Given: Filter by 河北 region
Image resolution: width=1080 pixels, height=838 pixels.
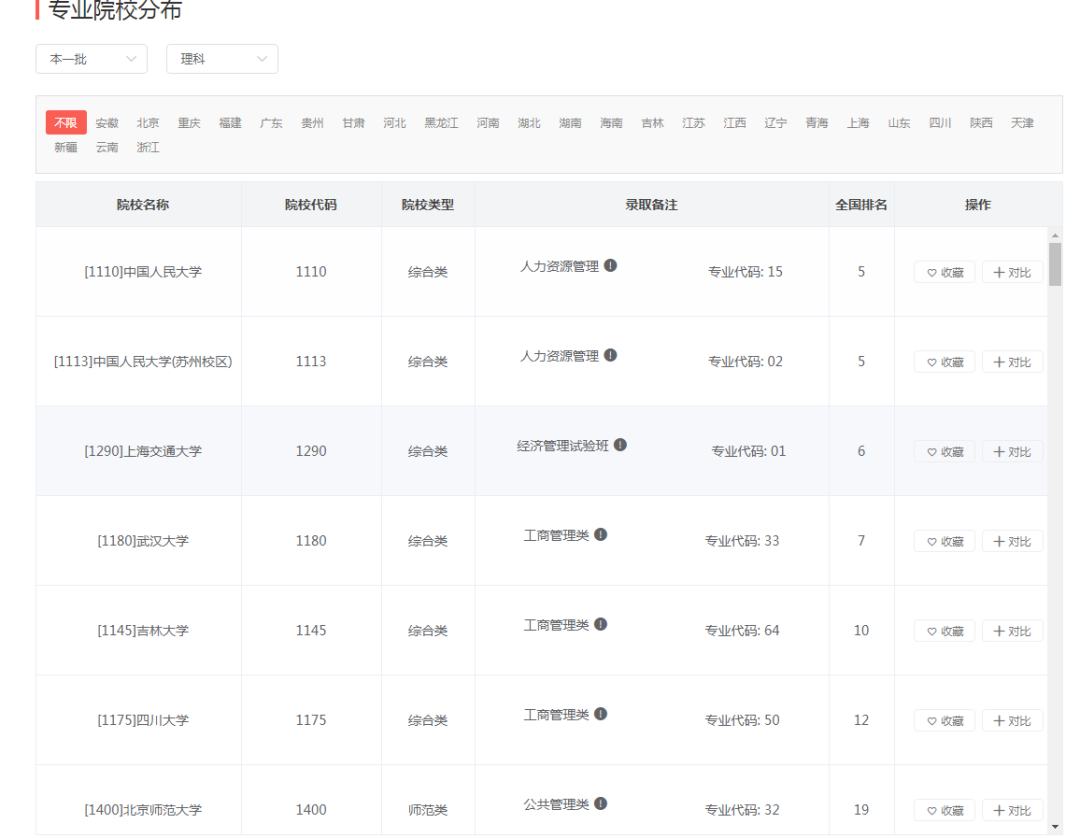Looking at the screenshot, I should tap(395, 123).
